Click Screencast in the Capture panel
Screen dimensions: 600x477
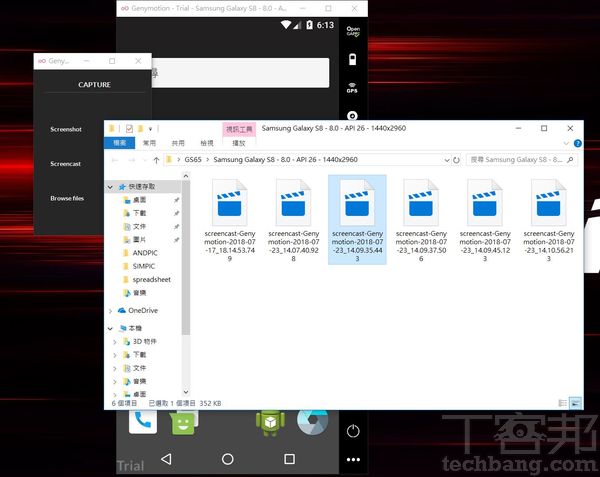[66, 164]
